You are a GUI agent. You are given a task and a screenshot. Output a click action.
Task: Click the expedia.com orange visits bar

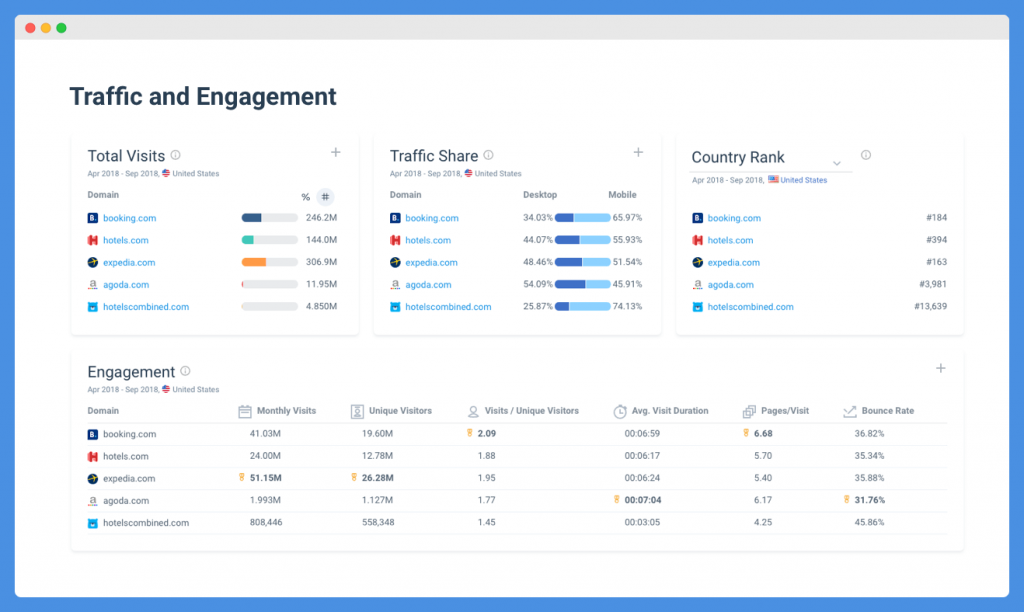270,263
